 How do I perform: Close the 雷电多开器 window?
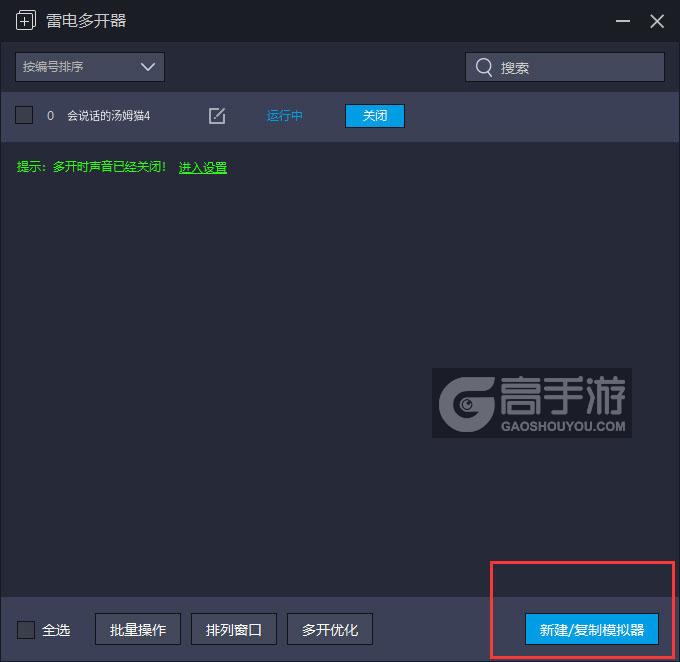click(x=657, y=21)
